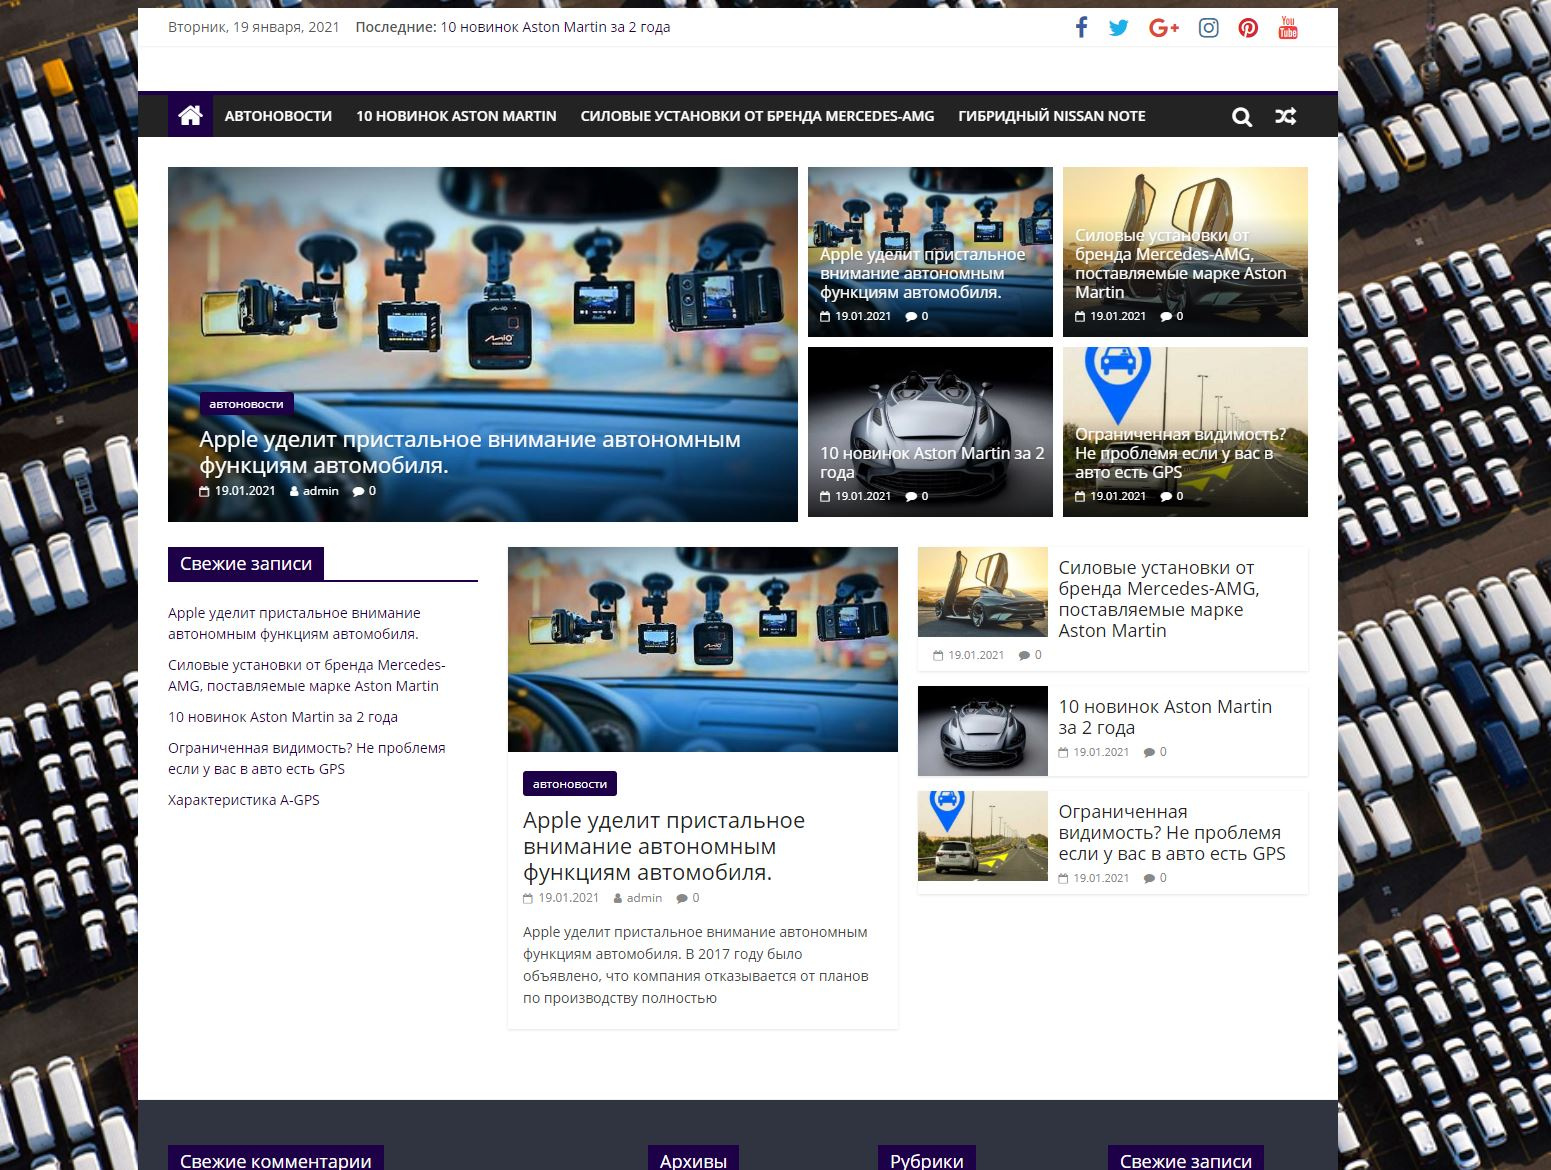This screenshot has height=1170, width=1551.
Task: Open the Twitter social icon
Action: tap(1118, 28)
